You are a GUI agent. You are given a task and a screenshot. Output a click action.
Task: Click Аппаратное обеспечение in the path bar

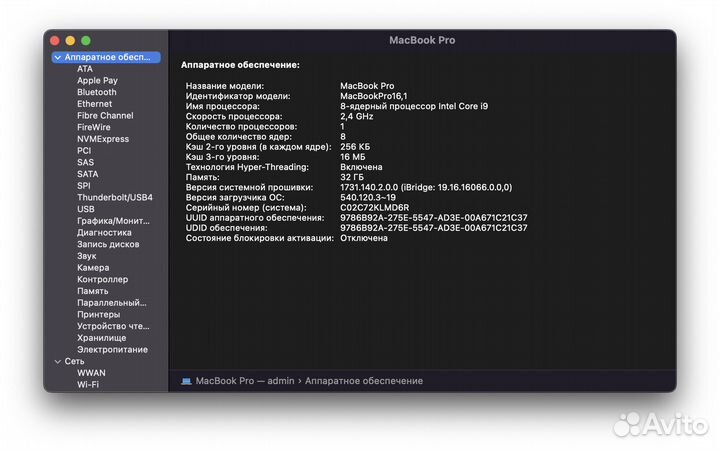coord(364,381)
